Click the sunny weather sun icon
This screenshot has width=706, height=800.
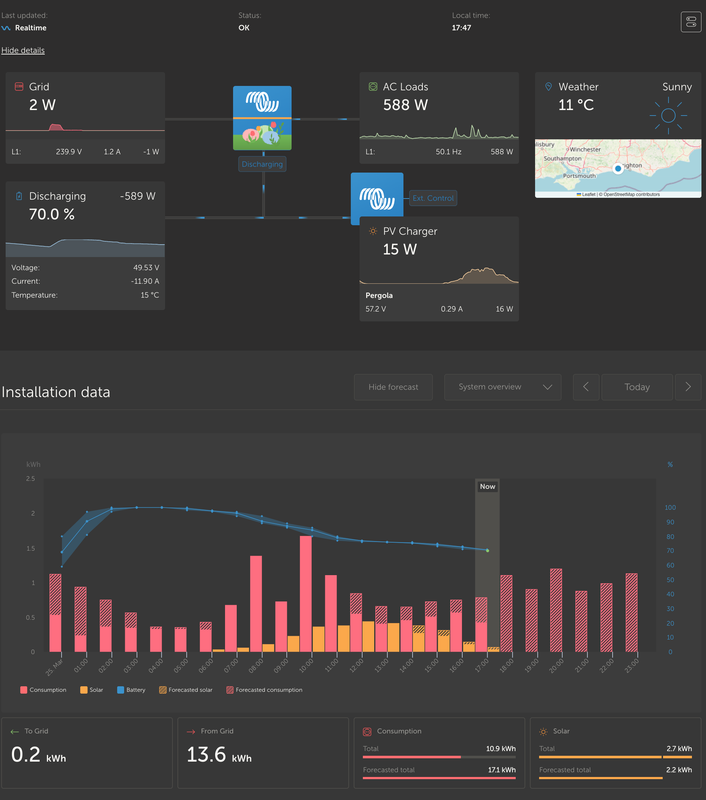click(x=668, y=116)
